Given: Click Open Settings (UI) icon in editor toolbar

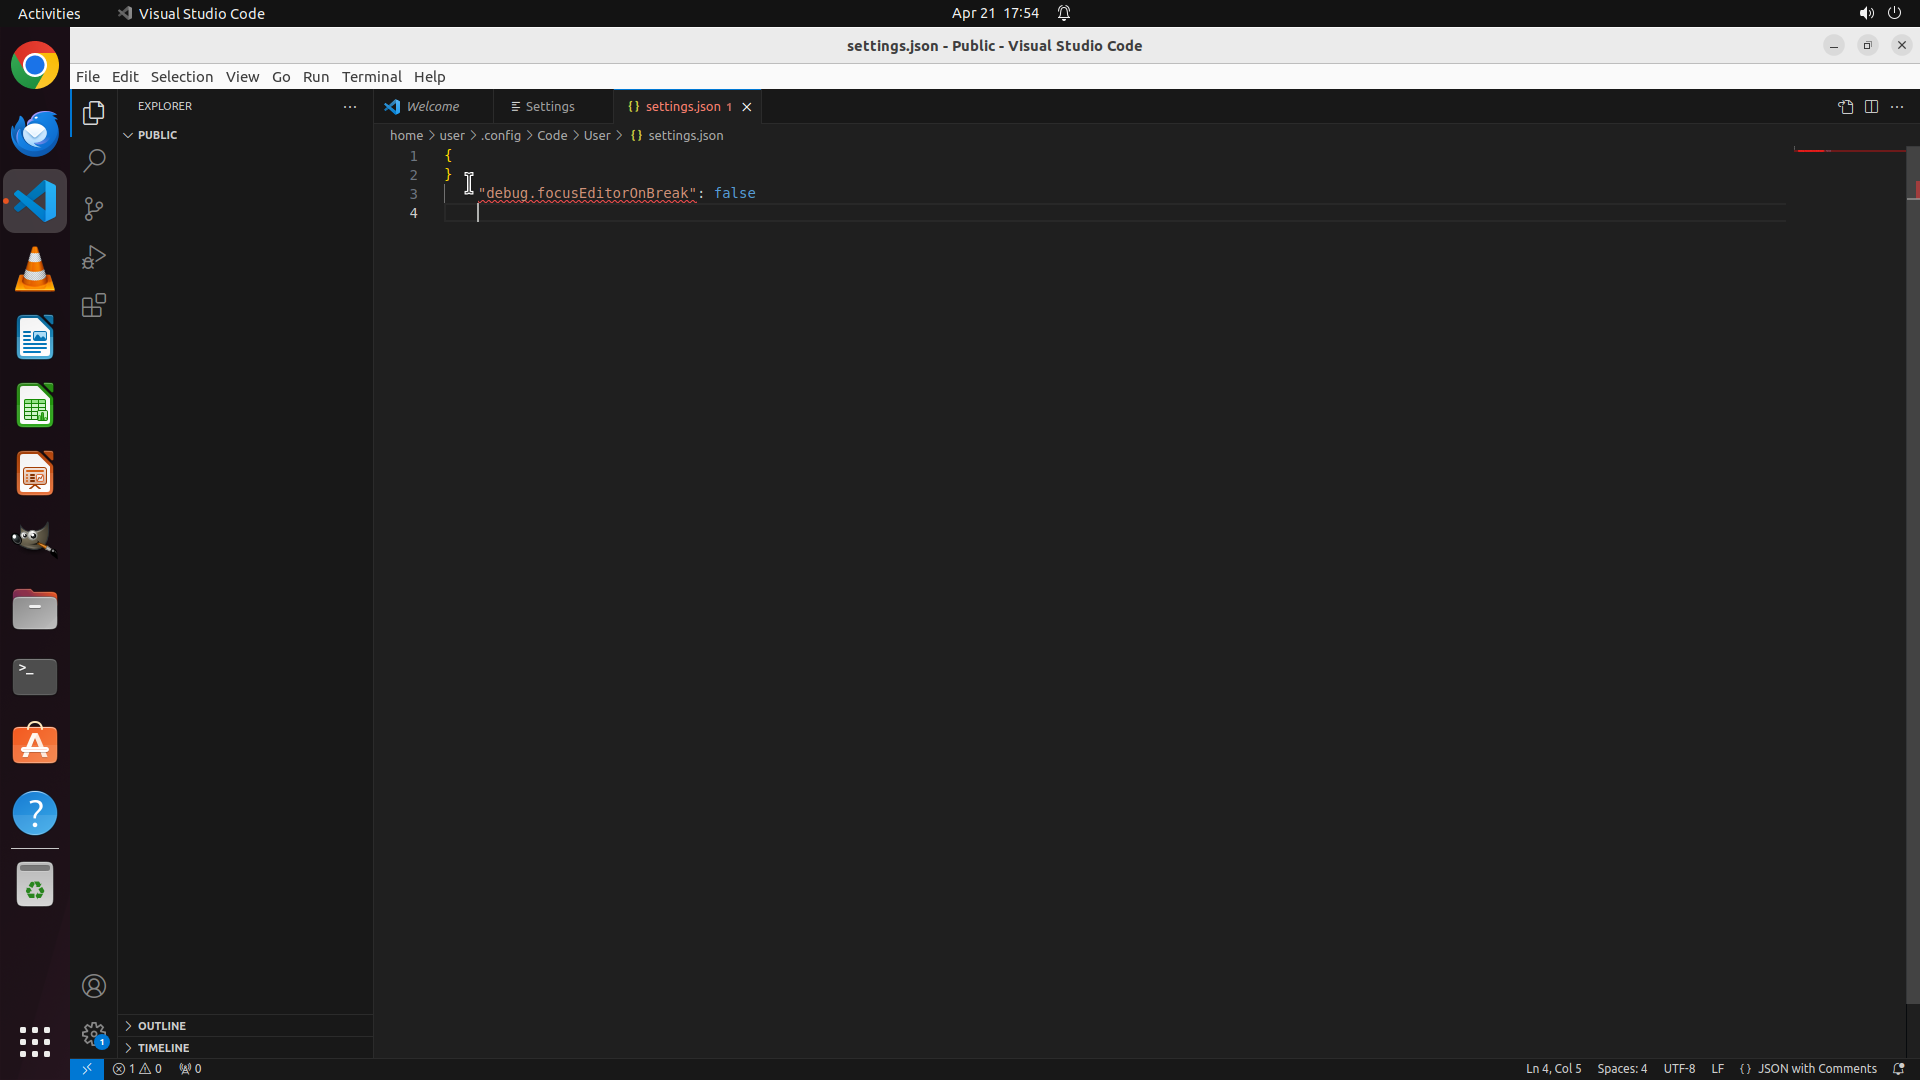Looking at the screenshot, I should coord(1845,107).
